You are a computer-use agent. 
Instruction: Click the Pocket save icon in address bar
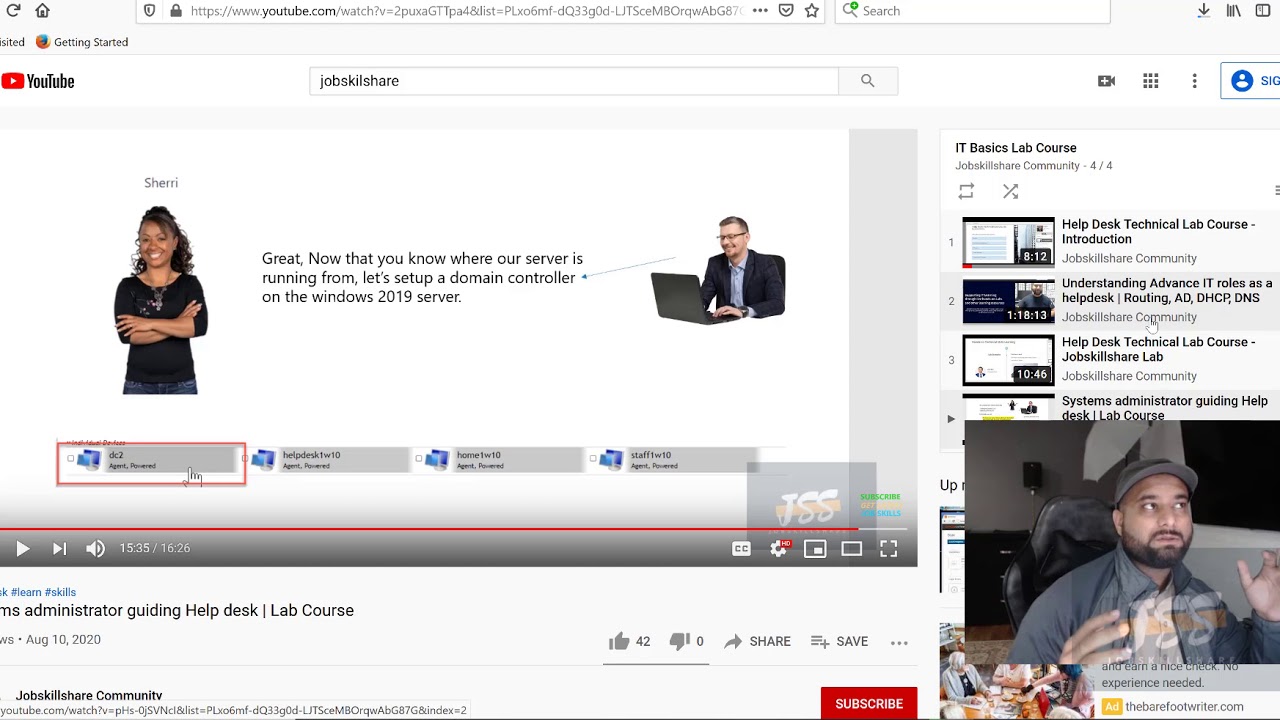click(x=786, y=10)
